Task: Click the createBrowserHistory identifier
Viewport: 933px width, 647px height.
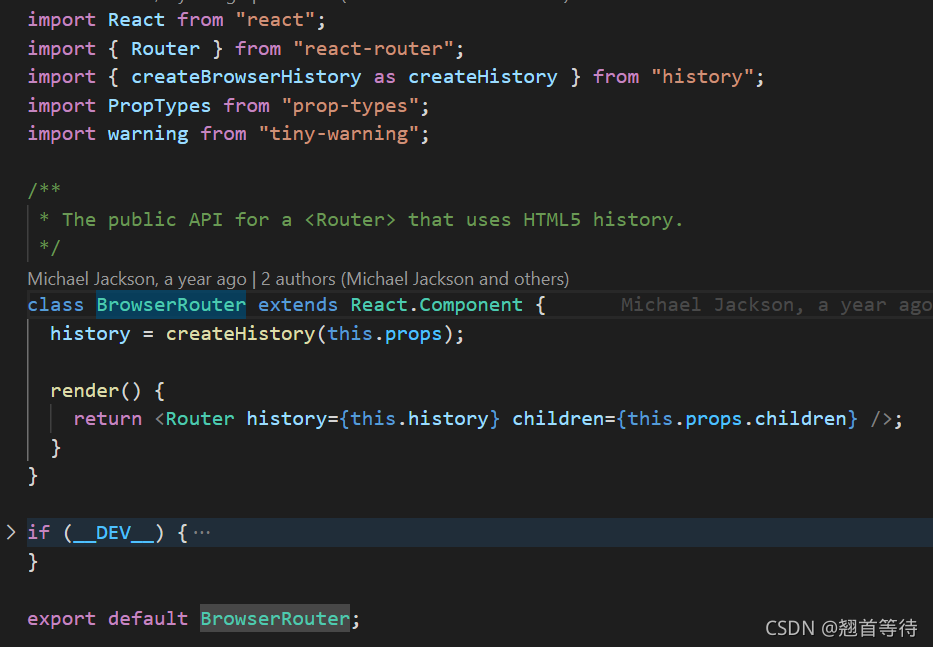Action: (246, 77)
